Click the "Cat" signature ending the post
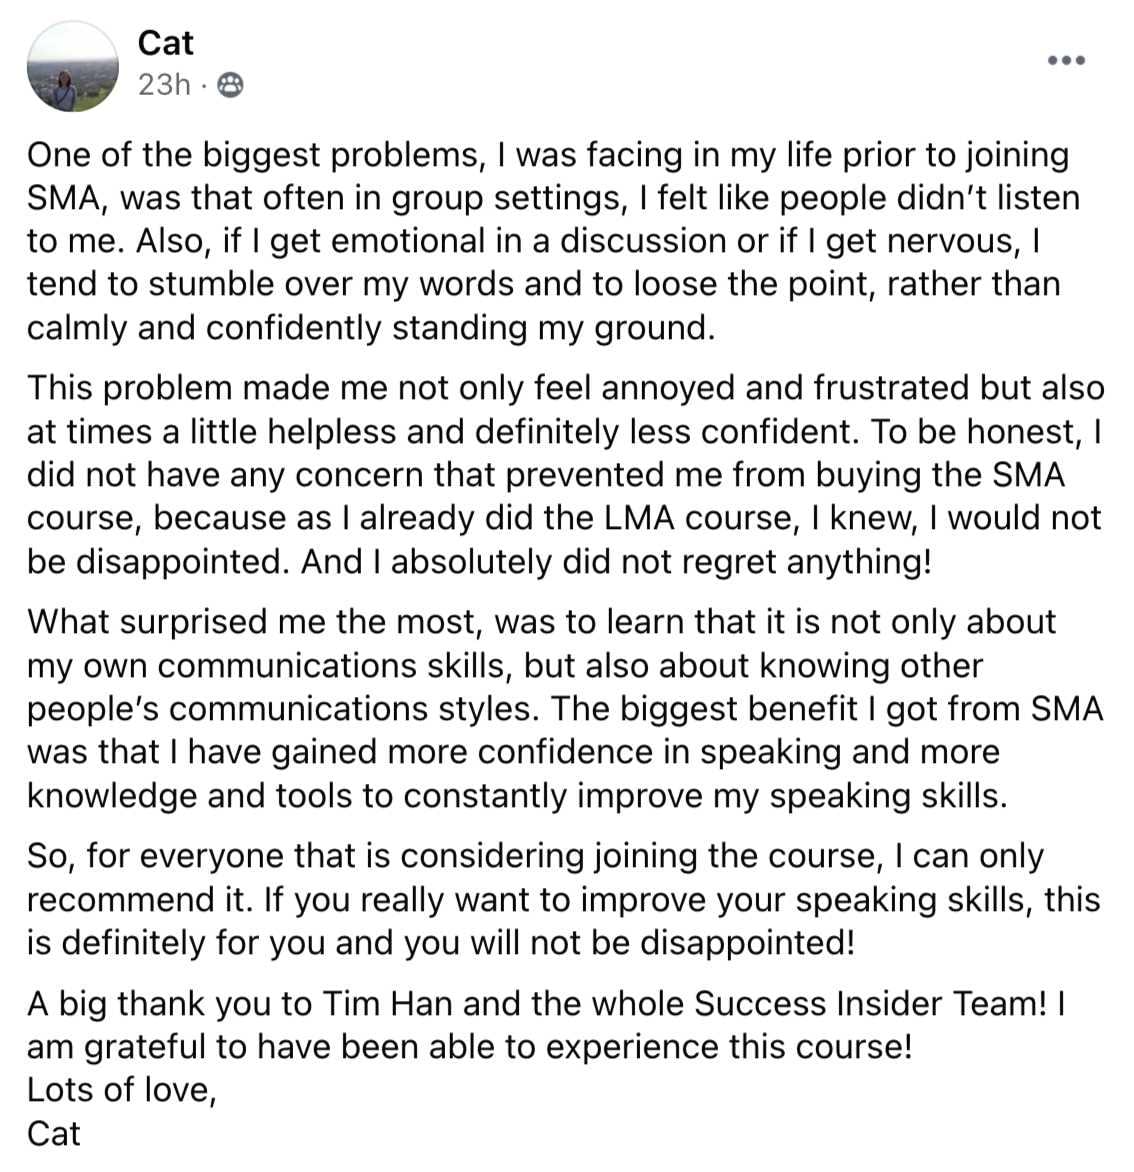 53,1133
